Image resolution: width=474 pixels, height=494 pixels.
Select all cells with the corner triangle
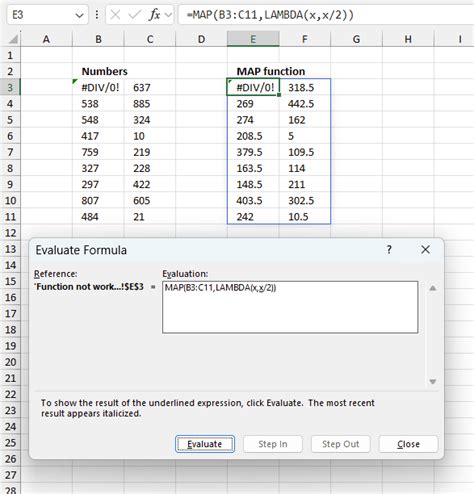[x=13, y=39]
